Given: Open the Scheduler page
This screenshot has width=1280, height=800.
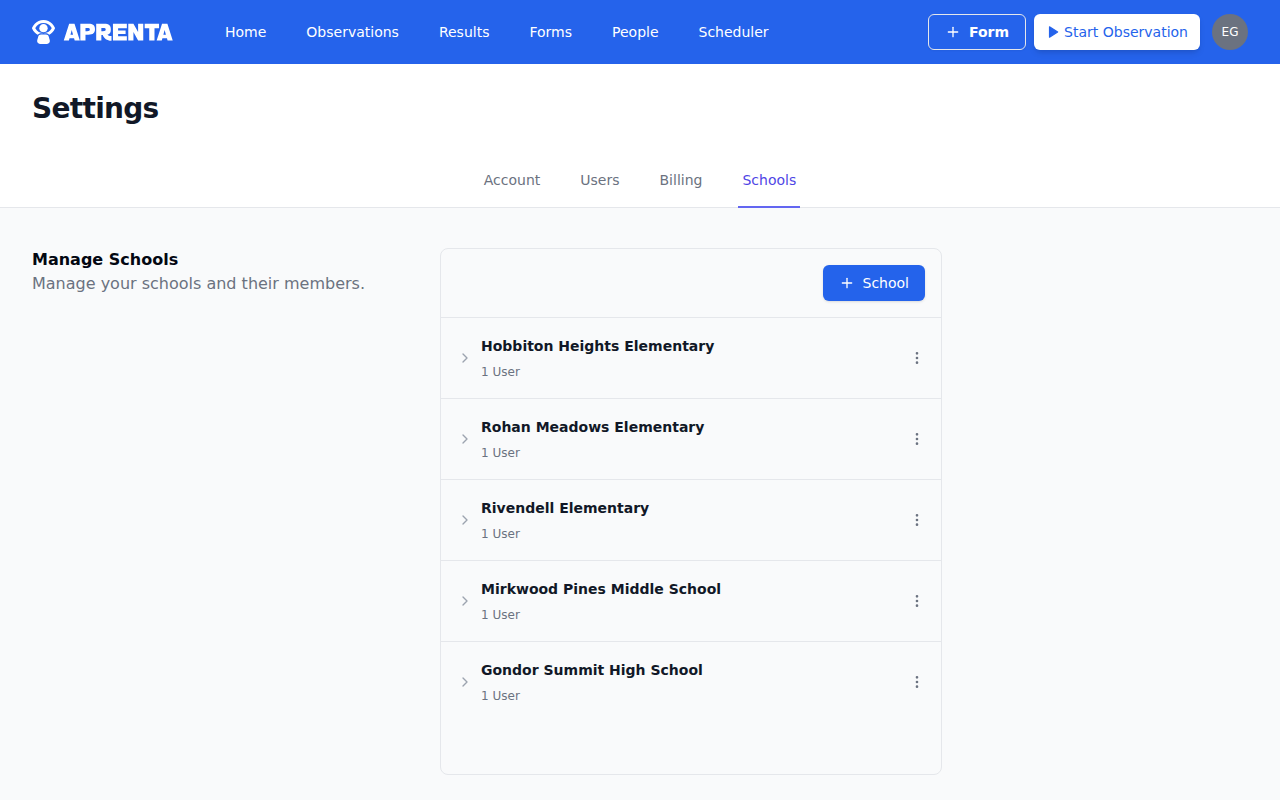Looking at the screenshot, I should pos(733,31).
